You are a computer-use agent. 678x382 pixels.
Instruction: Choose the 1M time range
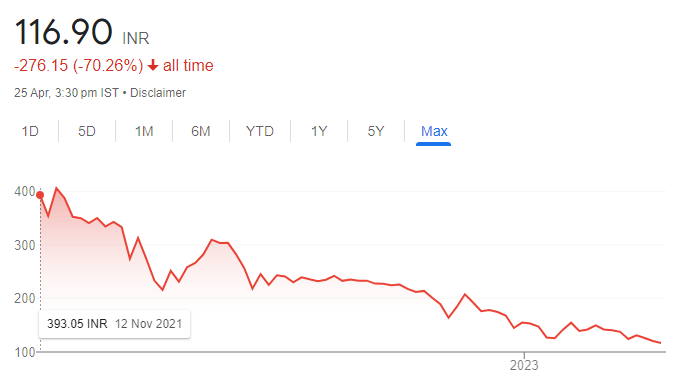(x=144, y=131)
